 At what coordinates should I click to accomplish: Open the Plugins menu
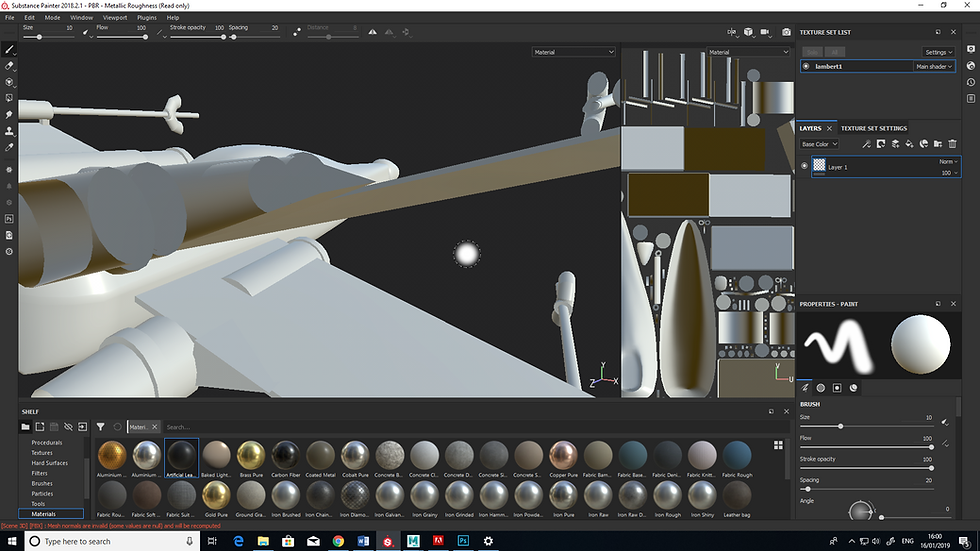(146, 17)
